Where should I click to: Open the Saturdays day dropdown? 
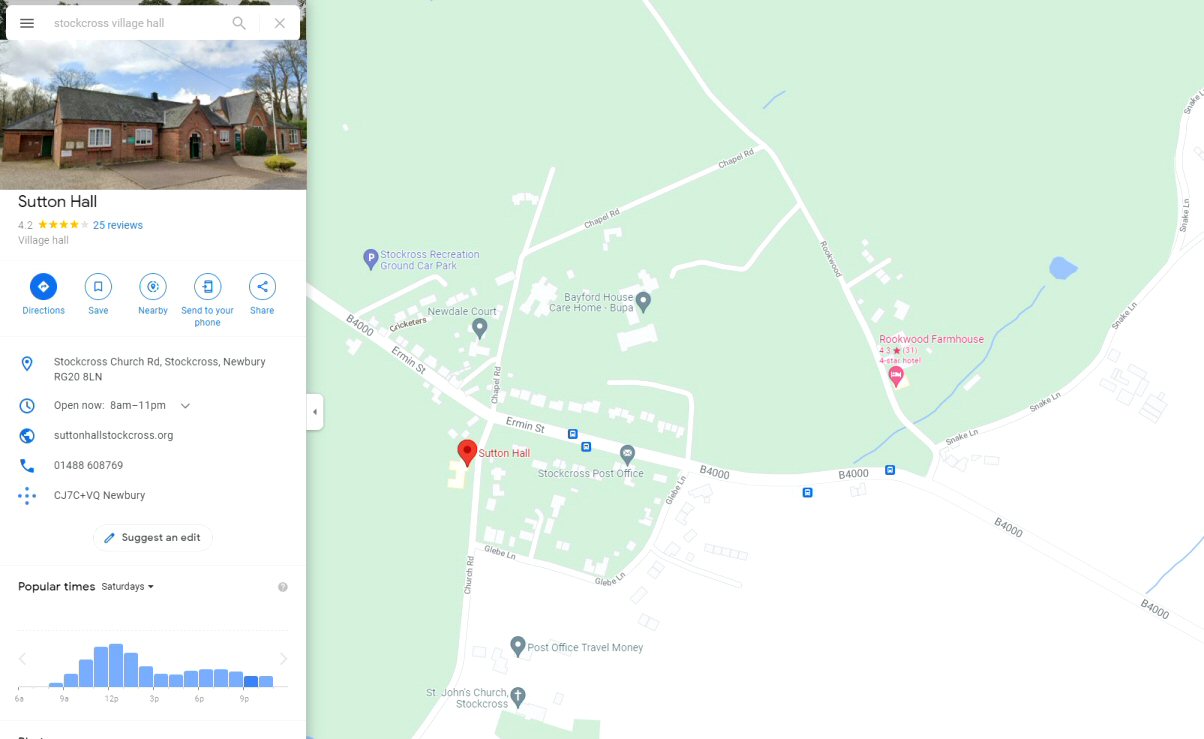[x=128, y=587]
